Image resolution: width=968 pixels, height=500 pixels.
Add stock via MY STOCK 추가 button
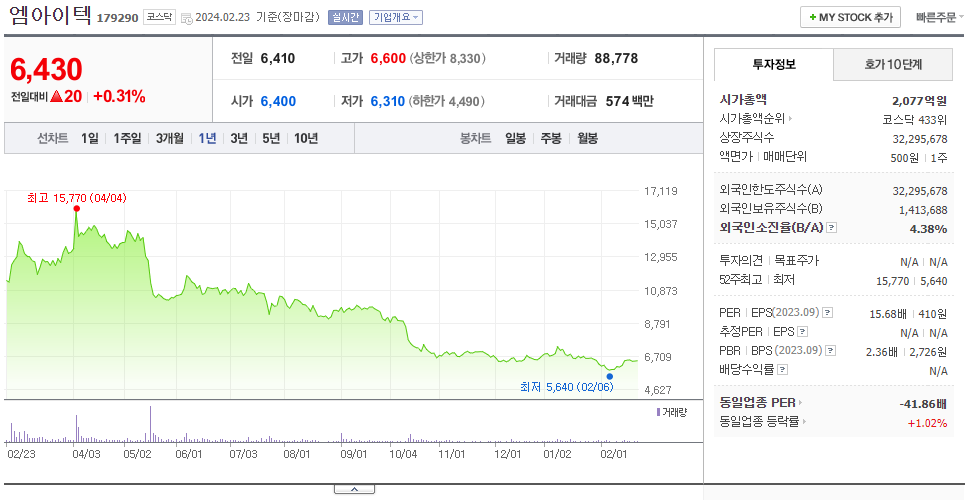850,17
